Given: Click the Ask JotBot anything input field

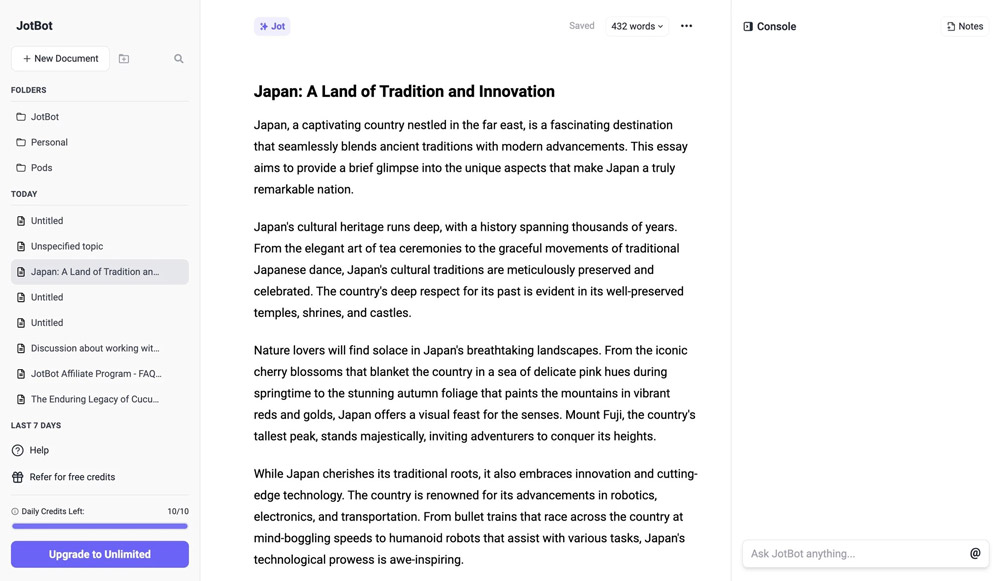Looking at the screenshot, I should click(855, 554).
